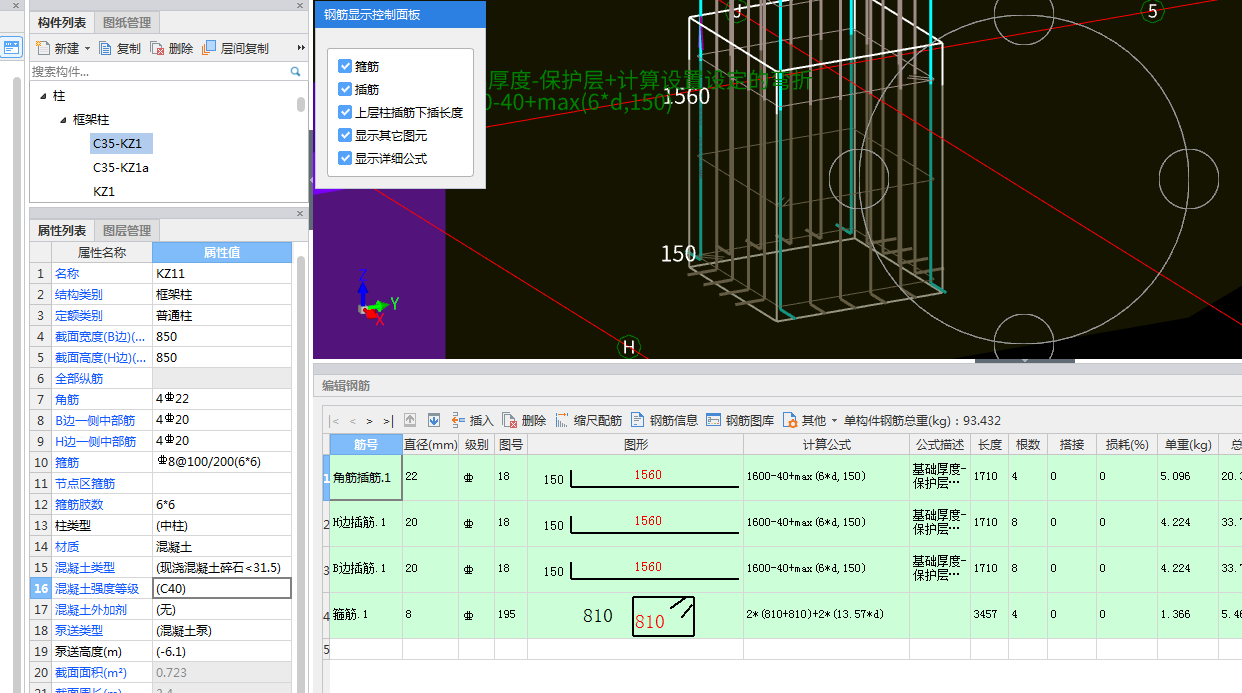This screenshot has width=1242, height=693.
Task: Click the move-up icon in rebar toolbar
Action: tap(410, 420)
